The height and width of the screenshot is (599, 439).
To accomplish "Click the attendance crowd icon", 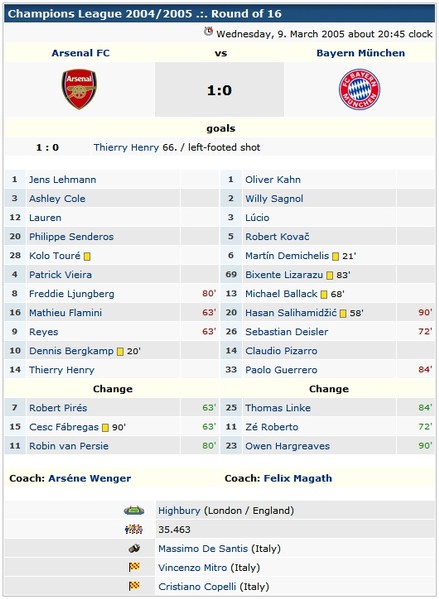I will point(134,529).
